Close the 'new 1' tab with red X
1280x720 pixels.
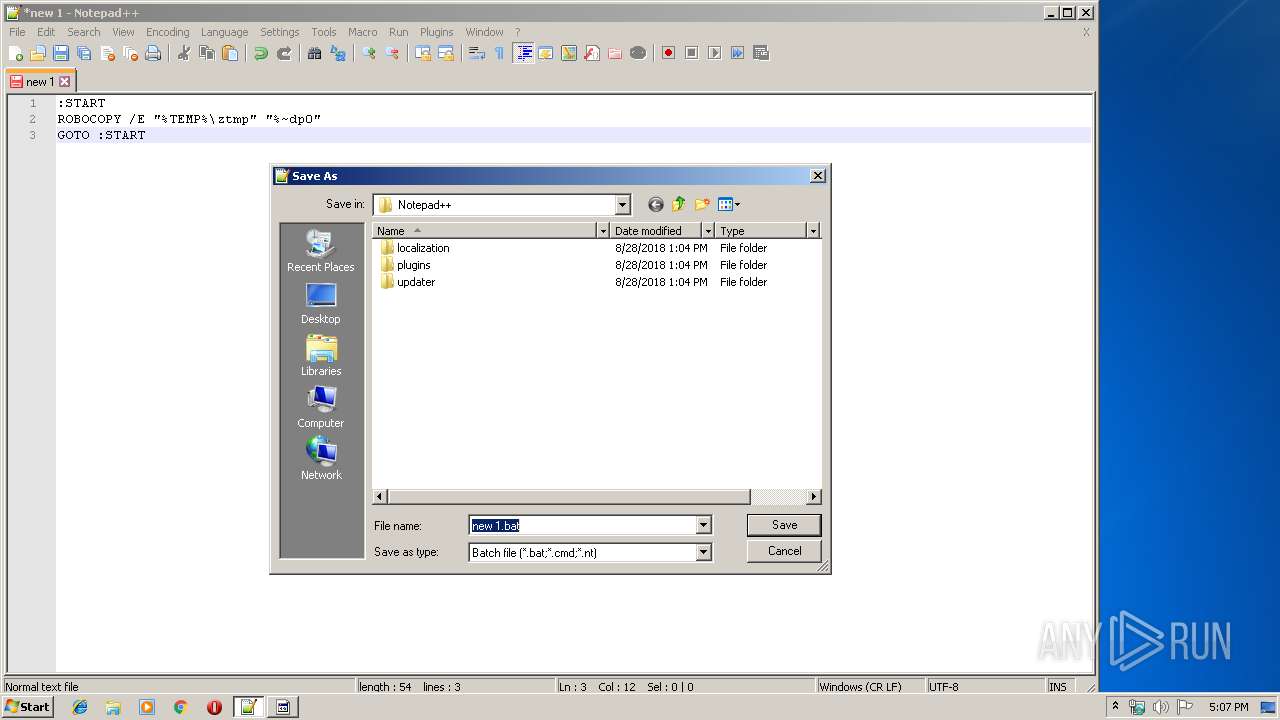(65, 82)
